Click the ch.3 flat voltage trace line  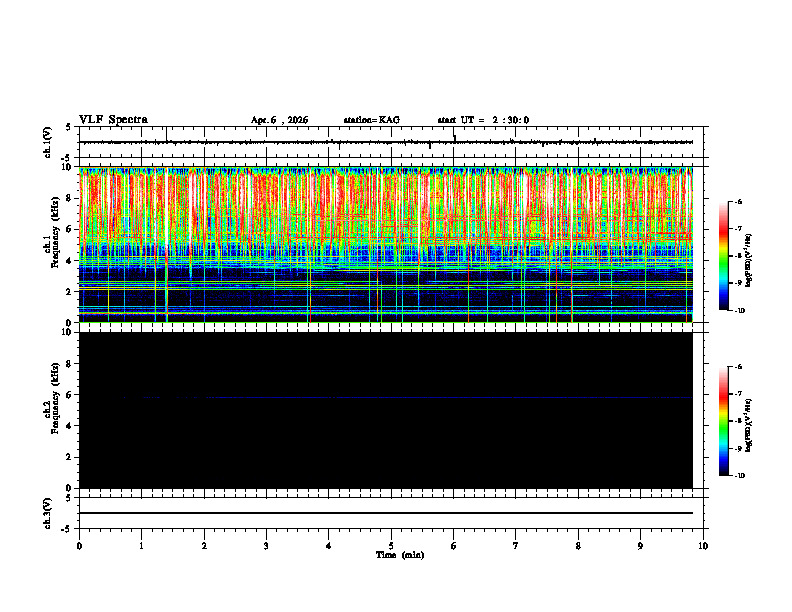(x=386, y=513)
